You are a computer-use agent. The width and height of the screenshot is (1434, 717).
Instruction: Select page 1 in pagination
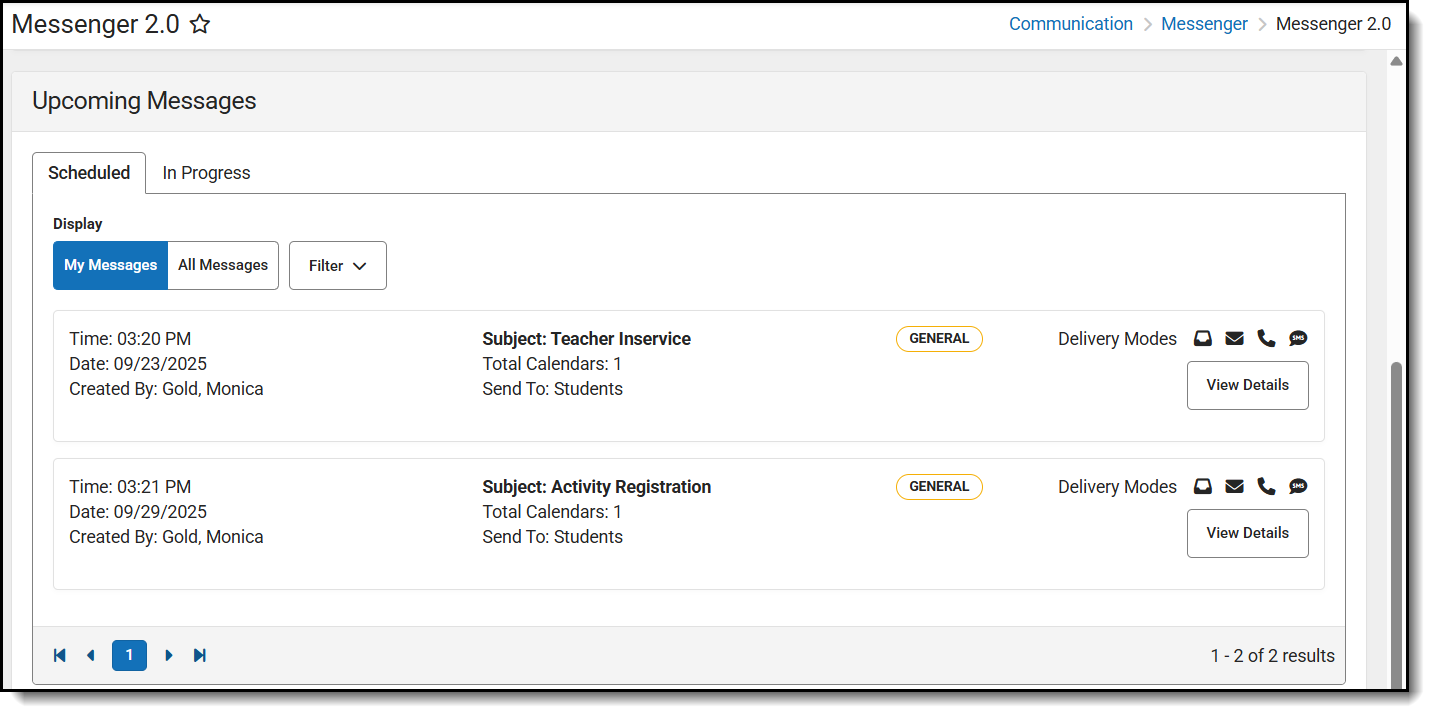pyautogui.click(x=129, y=656)
